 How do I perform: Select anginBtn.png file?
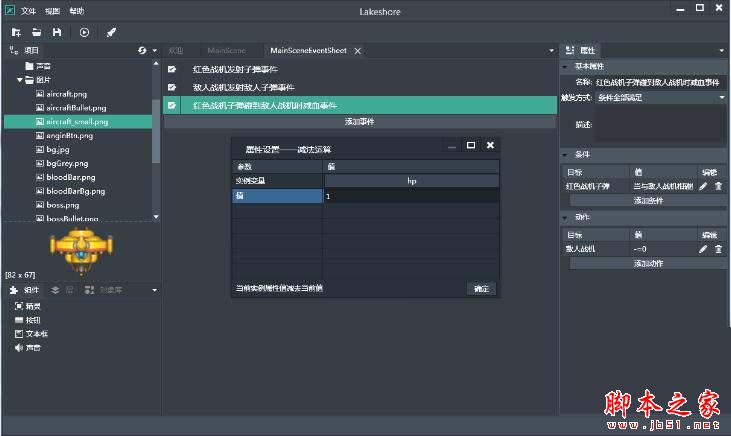click(64, 136)
